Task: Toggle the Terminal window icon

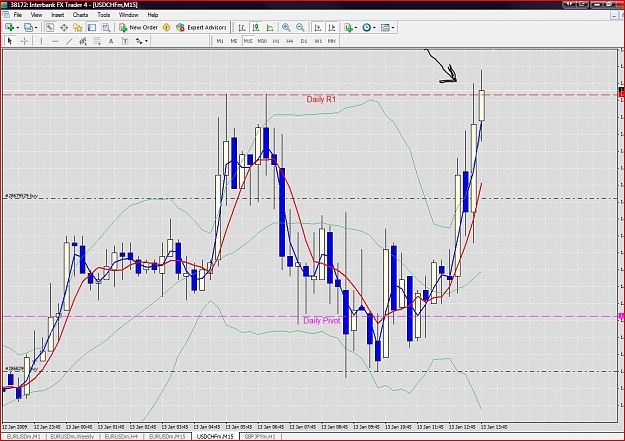Action: tap(92, 28)
